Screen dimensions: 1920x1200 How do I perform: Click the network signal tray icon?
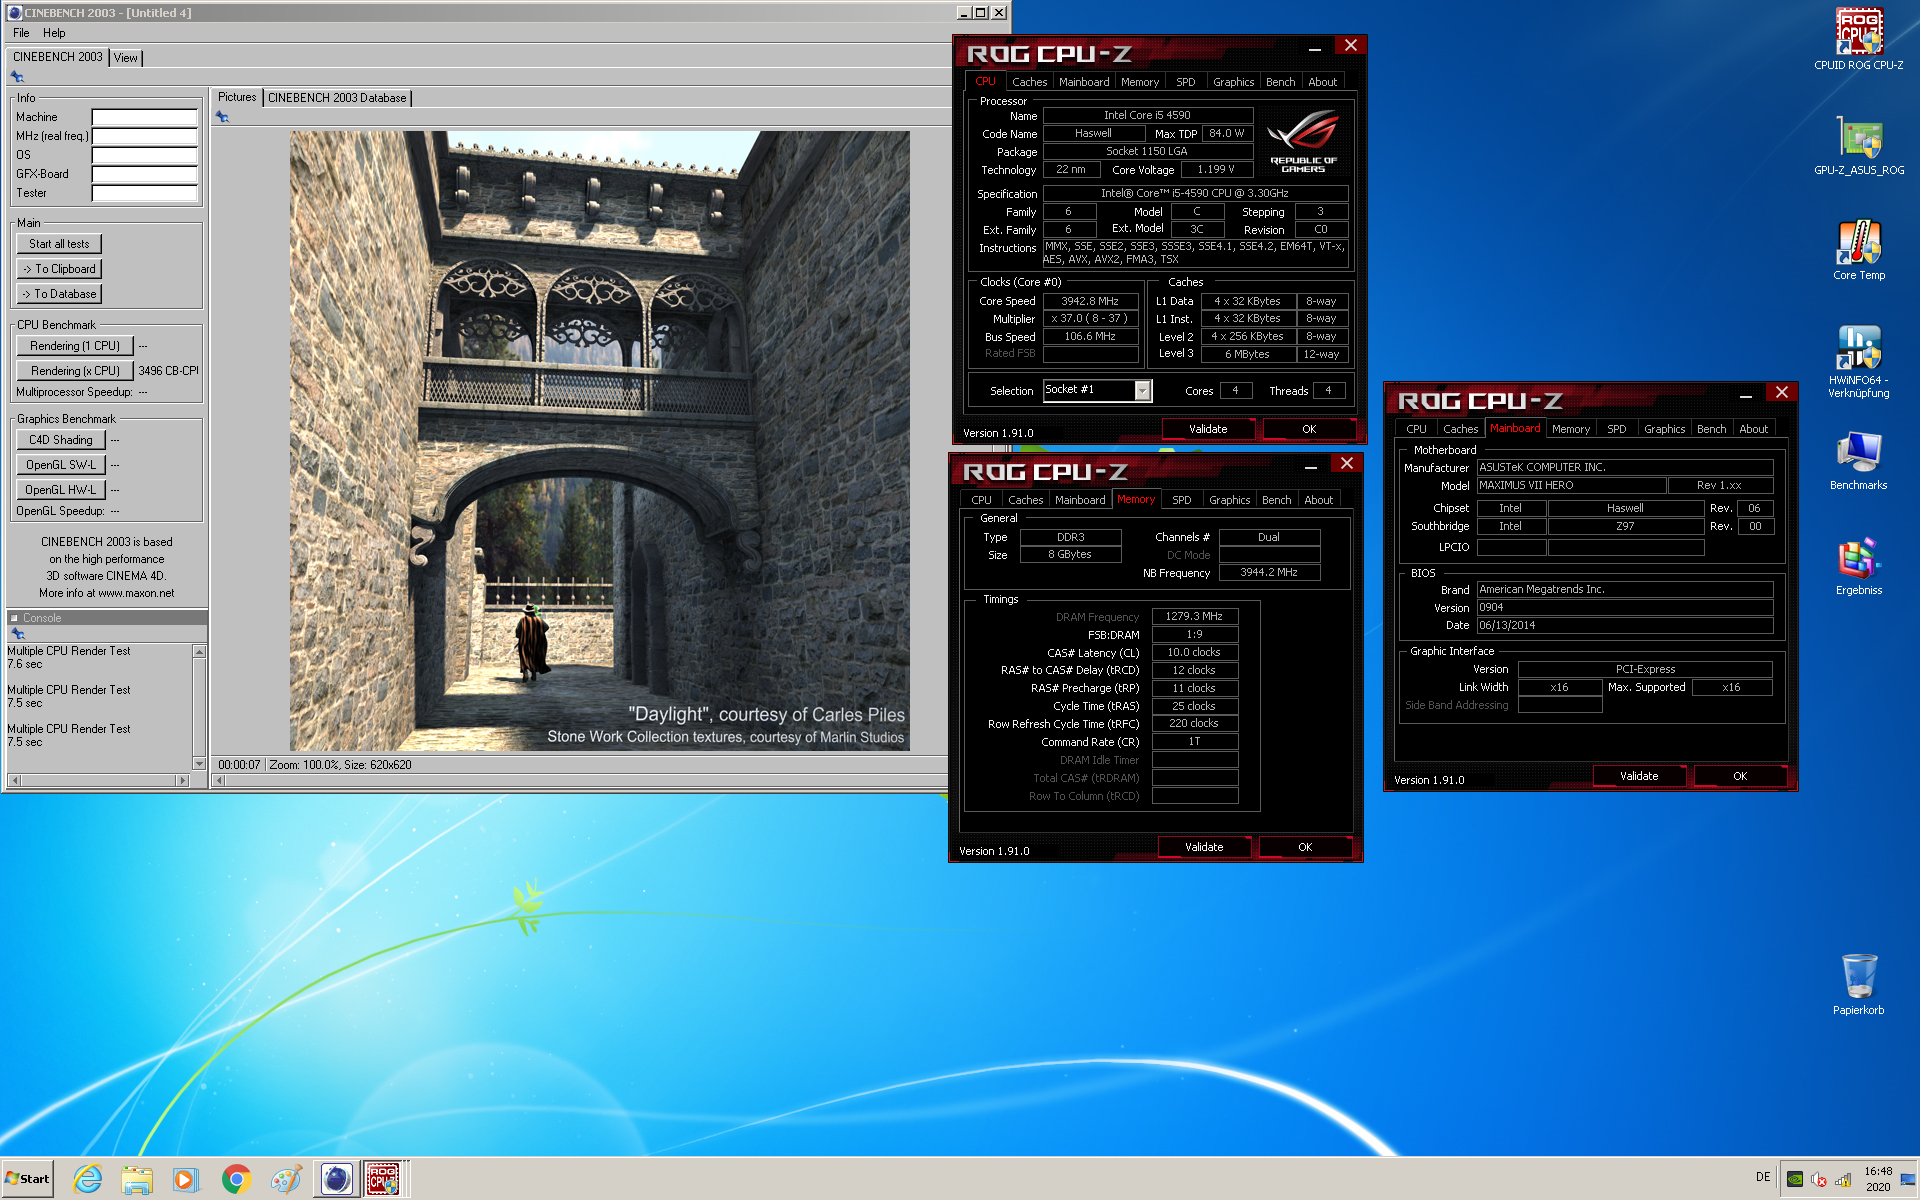[1843, 1179]
